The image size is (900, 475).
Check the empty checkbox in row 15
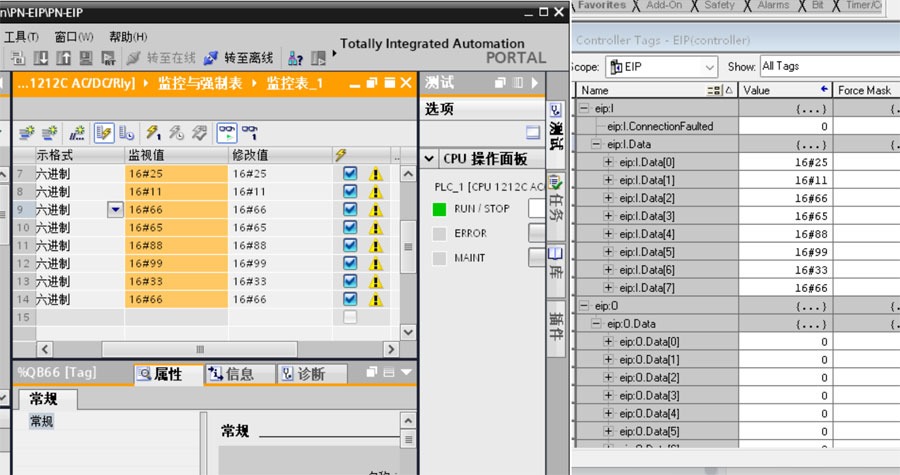point(350,317)
